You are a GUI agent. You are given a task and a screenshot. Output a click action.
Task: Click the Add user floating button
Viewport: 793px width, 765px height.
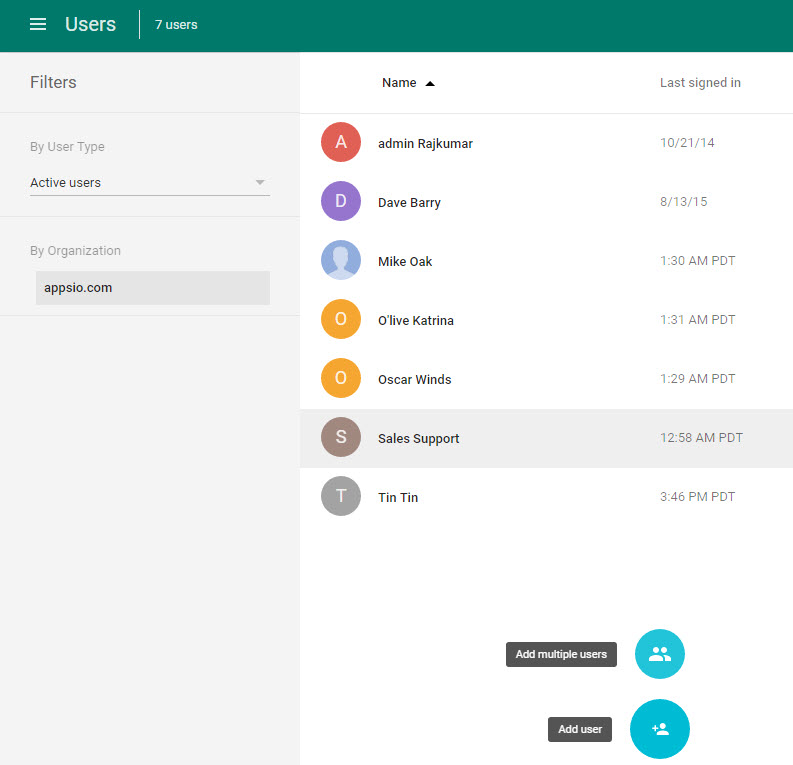click(x=660, y=729)
